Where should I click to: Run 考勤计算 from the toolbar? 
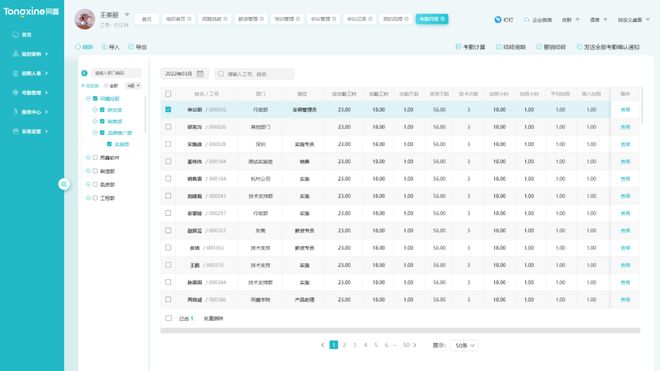(x=470, y=47)
